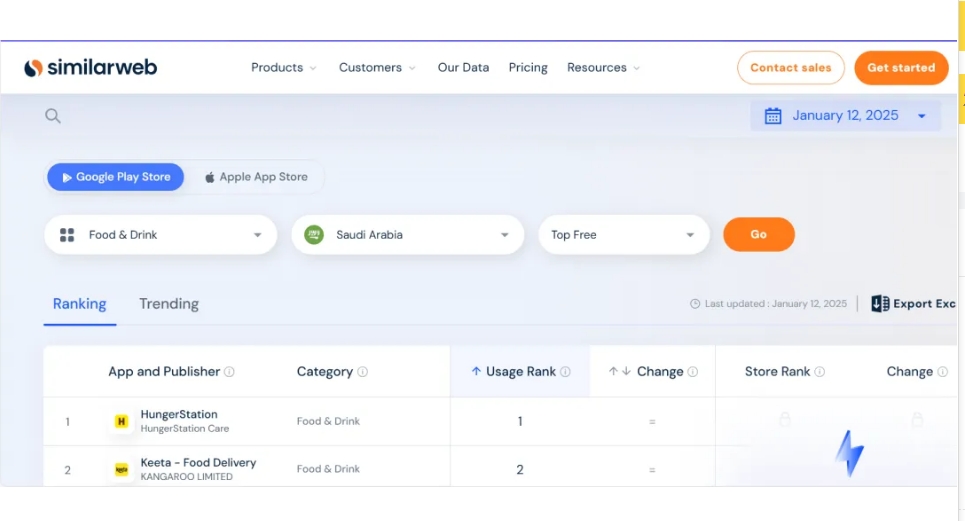Click the Export Excel download icon

click(x=880, y=303)
